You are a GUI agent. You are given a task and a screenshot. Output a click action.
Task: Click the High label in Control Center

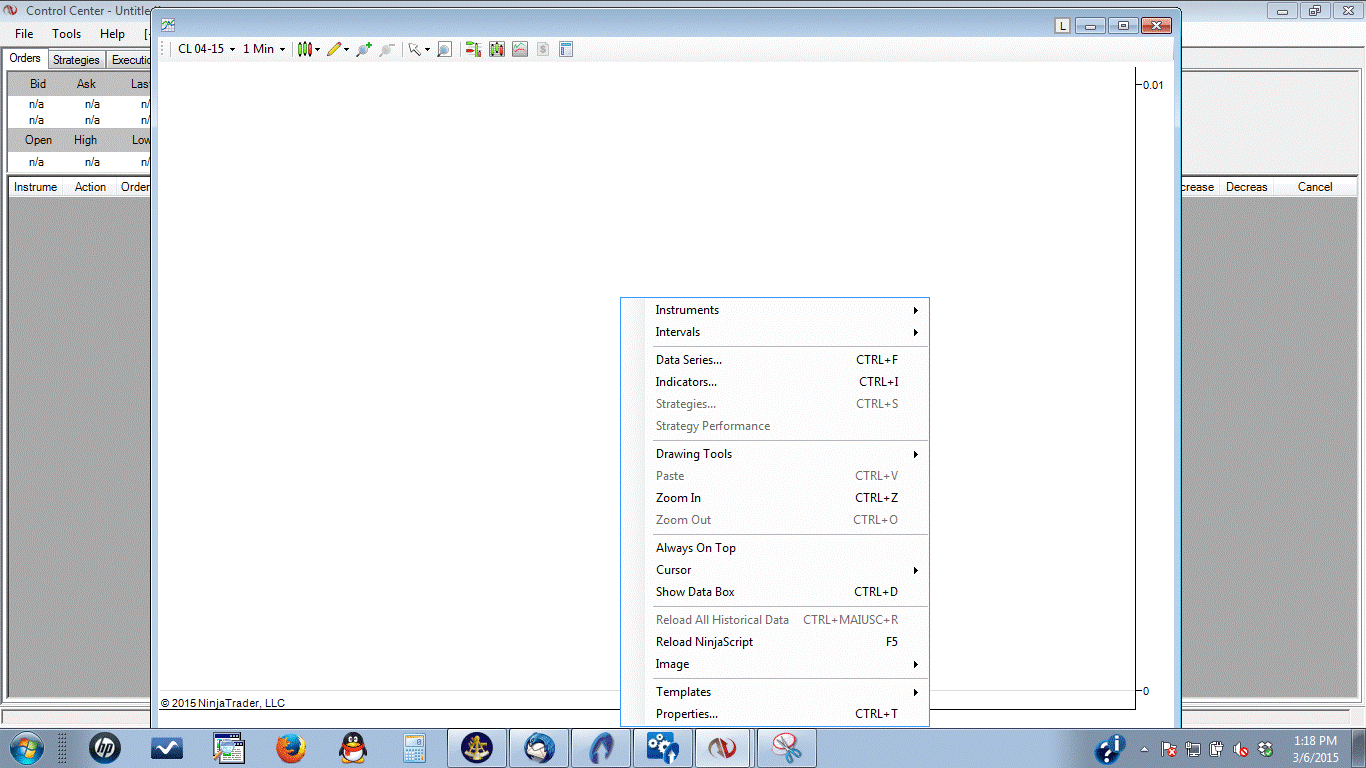pos(86,140)
